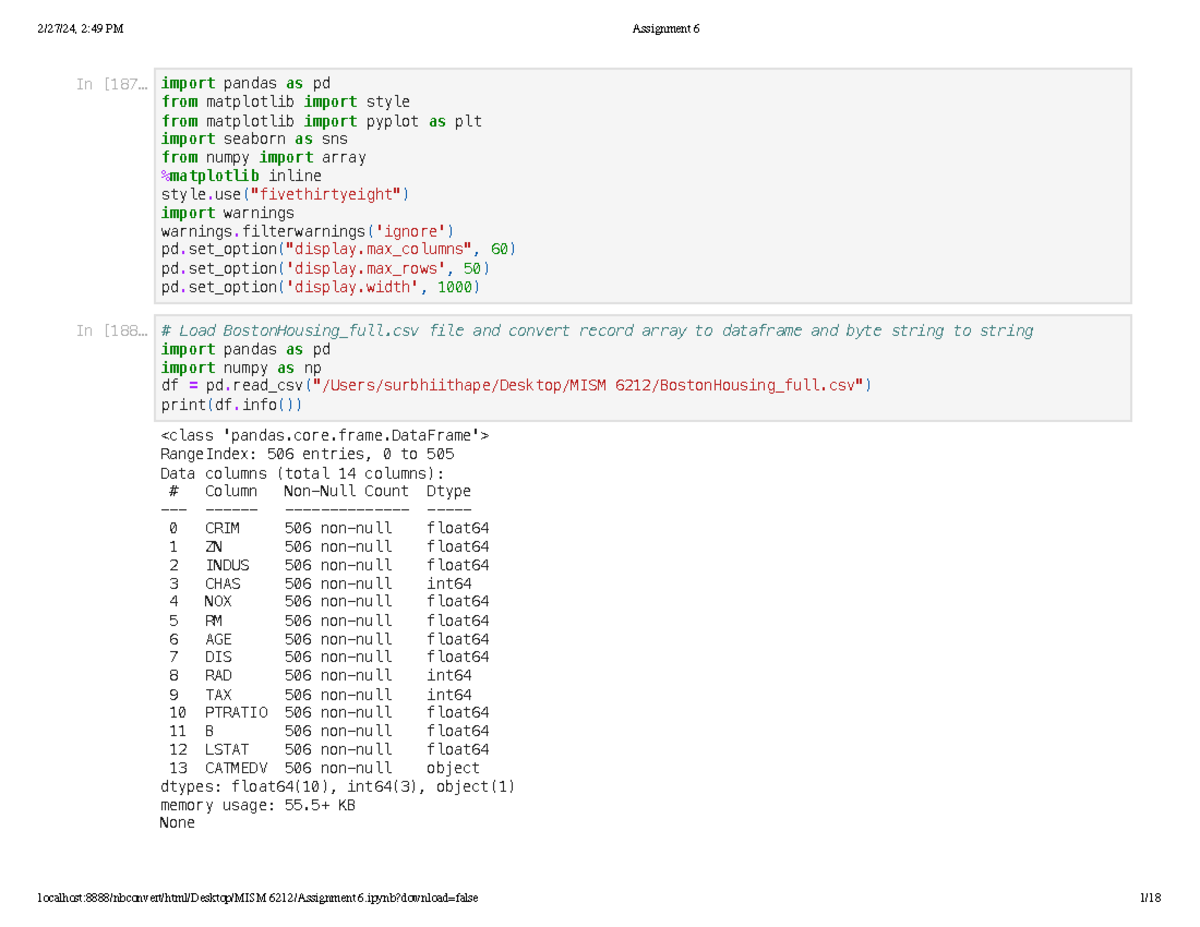Viewport: 1200px width, 927px height.
Task: Click the 1/18 page number indicator
Action: point(1150,898)
